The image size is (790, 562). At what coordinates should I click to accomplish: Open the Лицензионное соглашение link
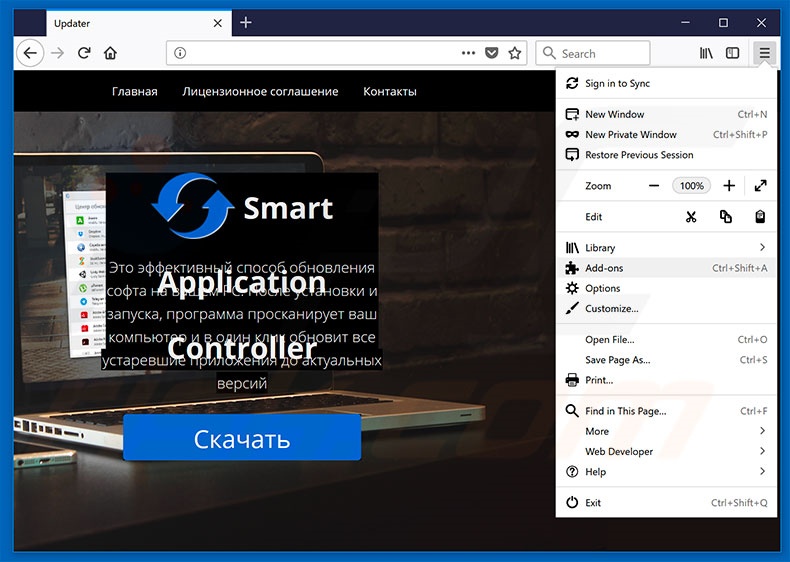point(260,91)
